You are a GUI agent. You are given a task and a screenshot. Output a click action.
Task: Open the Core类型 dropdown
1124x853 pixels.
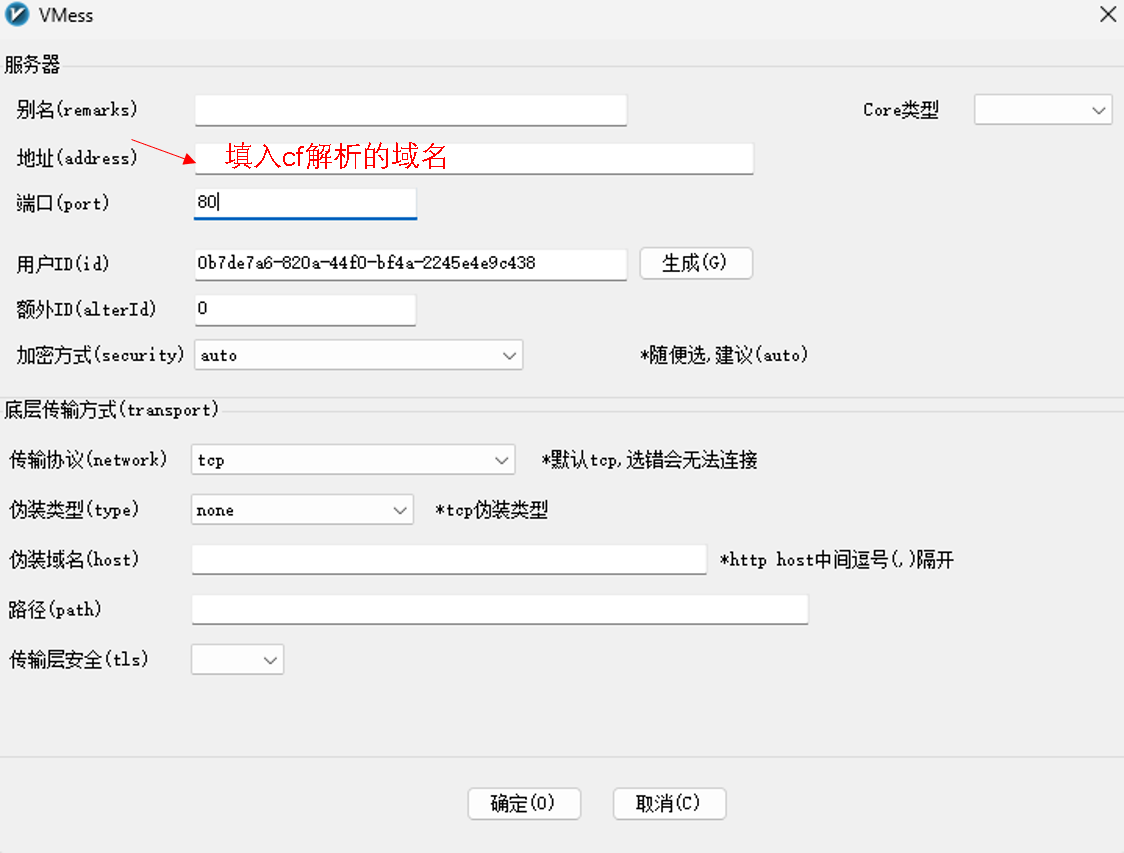coord(1043,110)
